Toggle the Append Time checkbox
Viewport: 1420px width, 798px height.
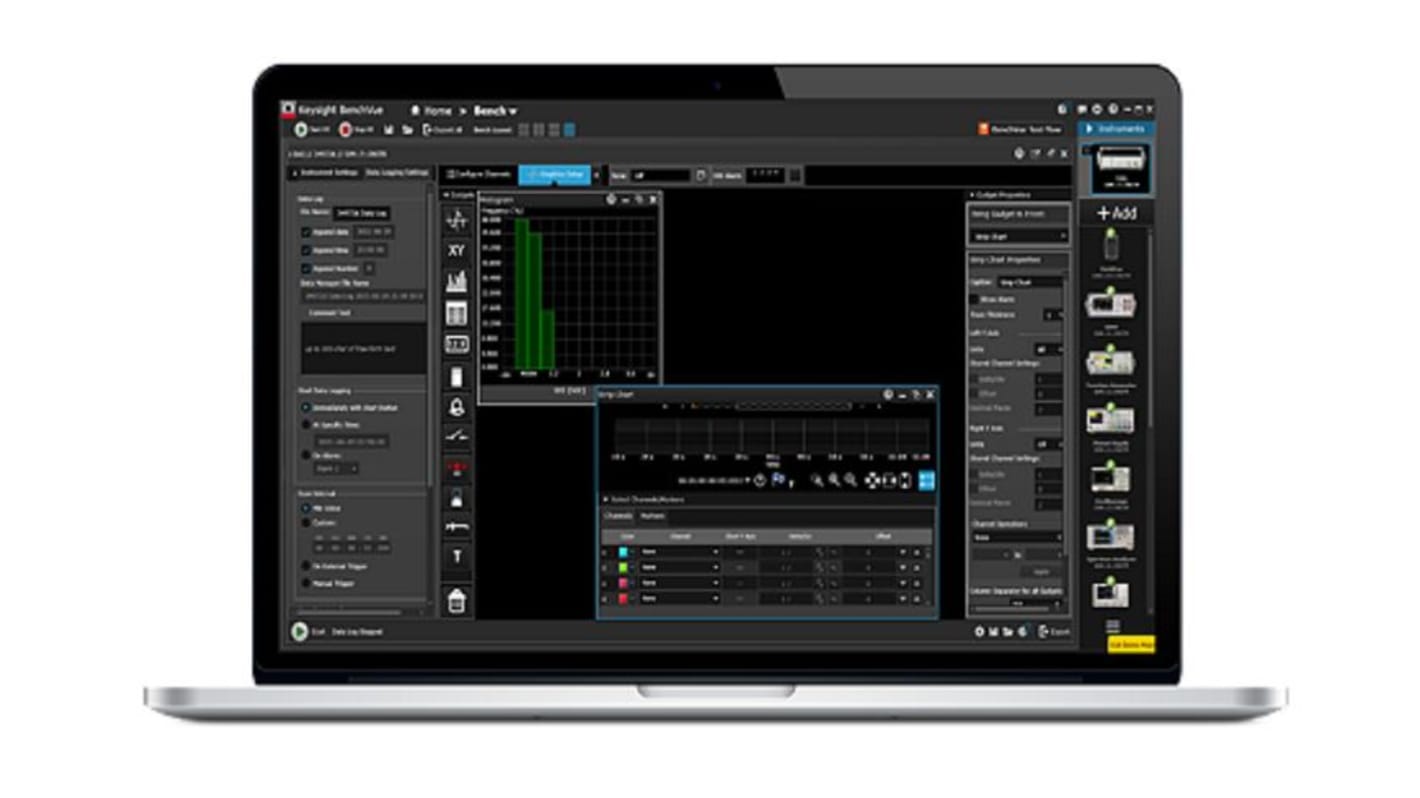[305, 252]
